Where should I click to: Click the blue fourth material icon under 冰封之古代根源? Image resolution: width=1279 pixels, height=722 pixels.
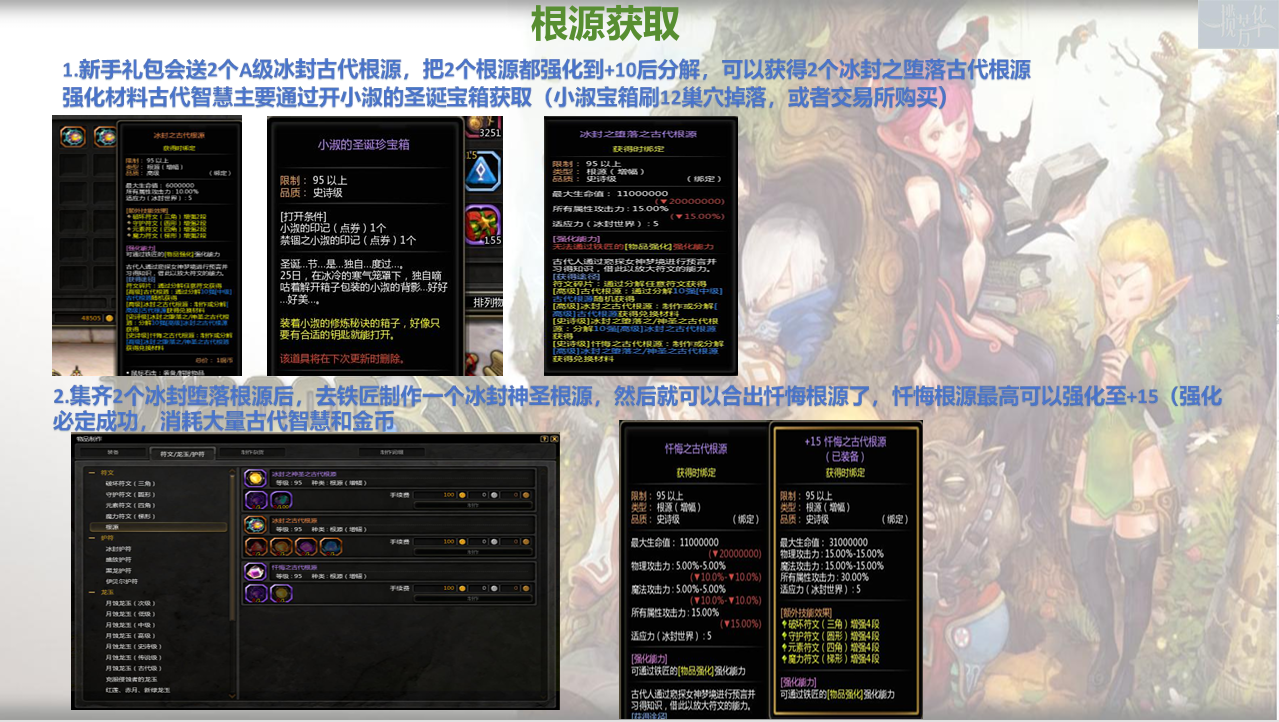(331, 547)
